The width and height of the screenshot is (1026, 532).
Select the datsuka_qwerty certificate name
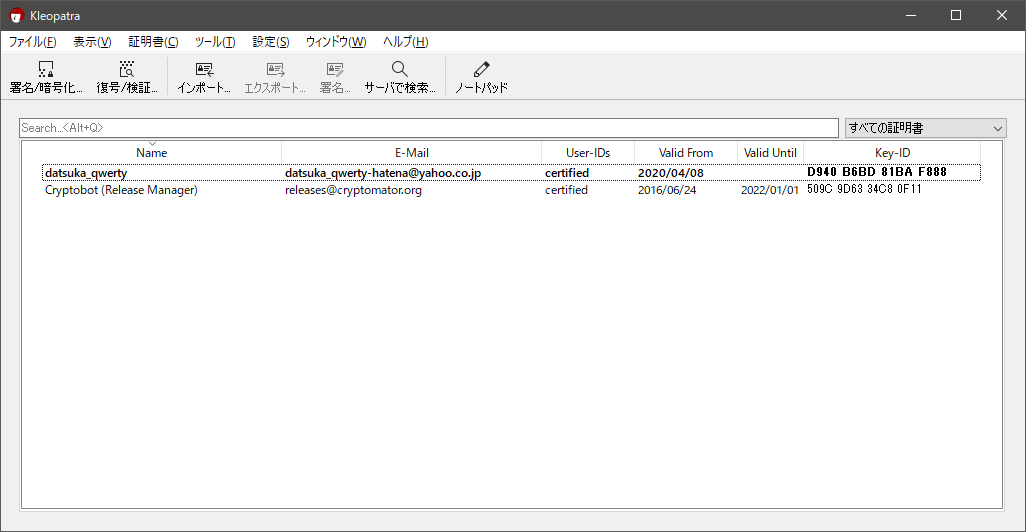(86, 173)
